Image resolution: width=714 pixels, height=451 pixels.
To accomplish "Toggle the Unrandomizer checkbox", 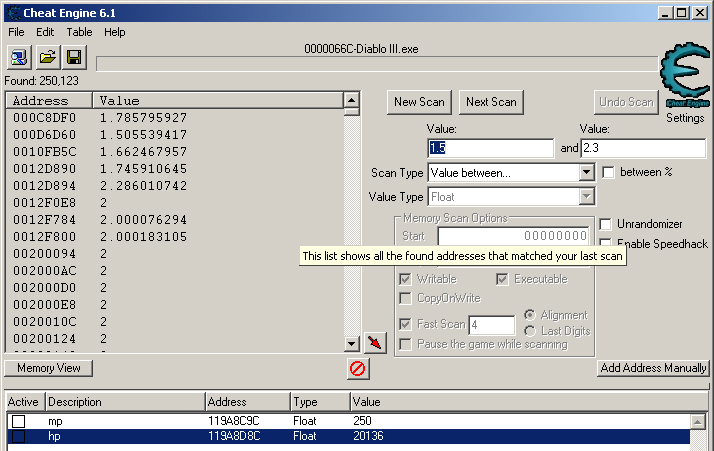I will click(x=605, y=224).
